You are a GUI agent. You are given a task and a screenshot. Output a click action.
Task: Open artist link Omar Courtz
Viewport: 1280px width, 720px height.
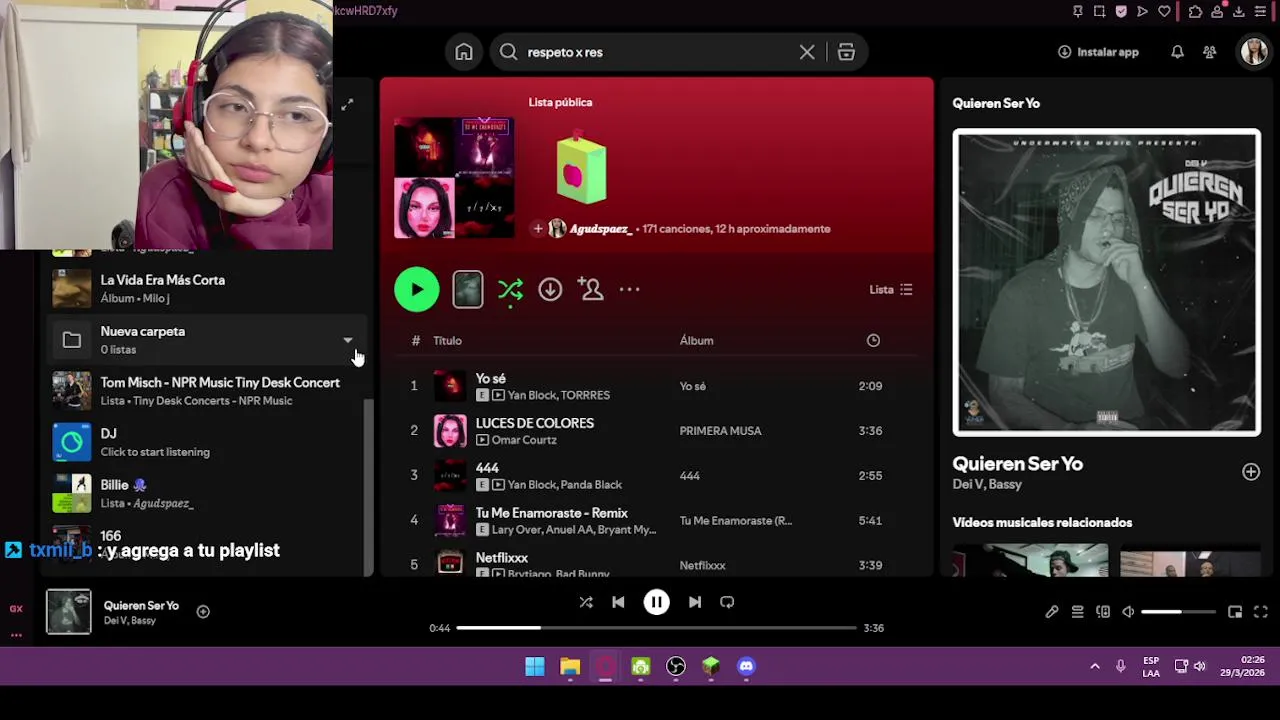click(524, 440)
